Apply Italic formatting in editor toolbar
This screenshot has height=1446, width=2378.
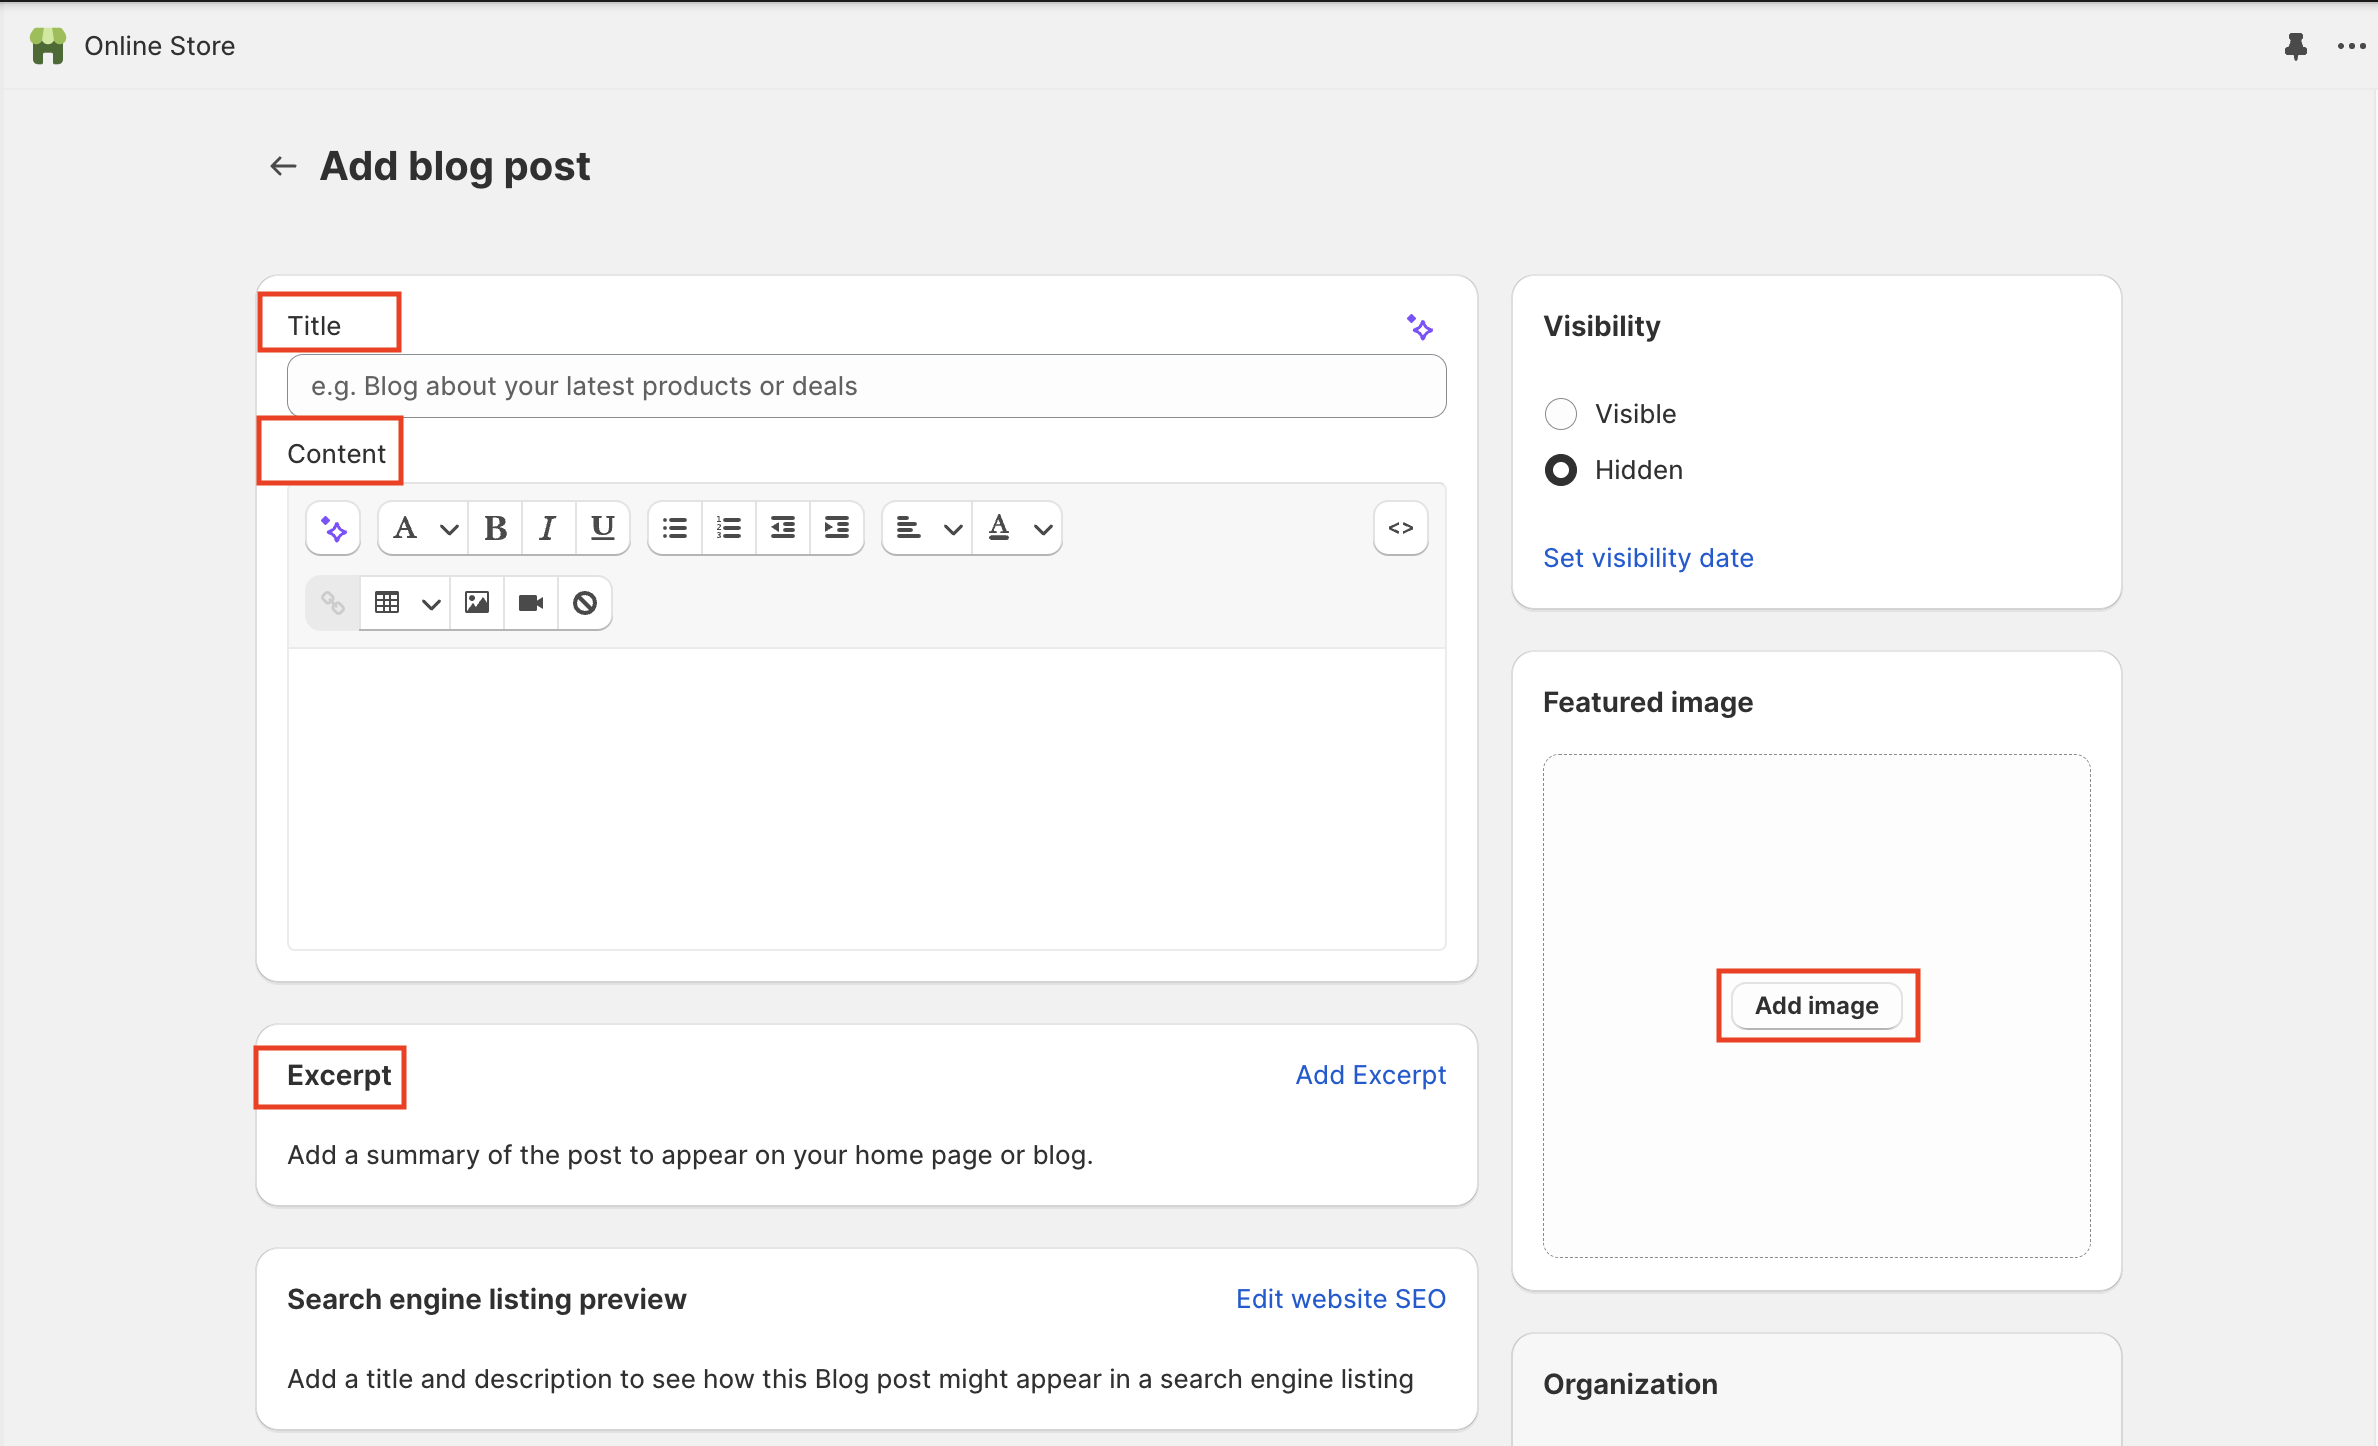tap(547, 528)
